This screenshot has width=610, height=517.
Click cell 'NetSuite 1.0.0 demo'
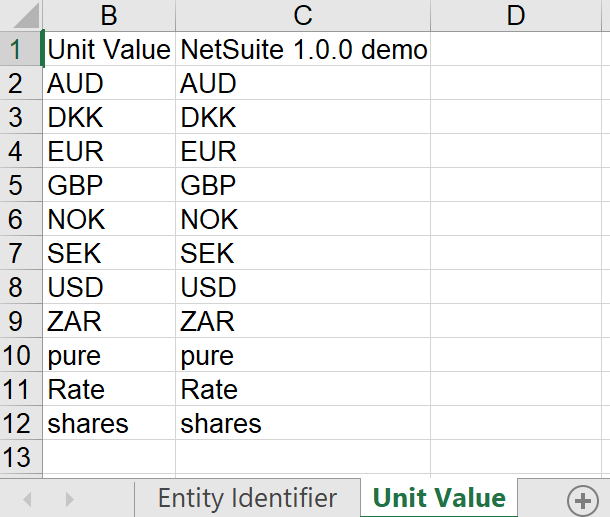pos(303,49)
